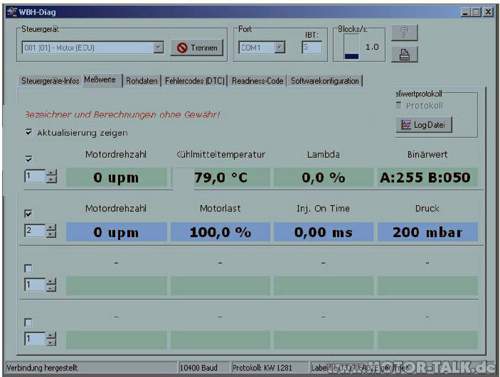
Task: Open the Softwarekonfiguration tab
Action: [x=325, y=81]
